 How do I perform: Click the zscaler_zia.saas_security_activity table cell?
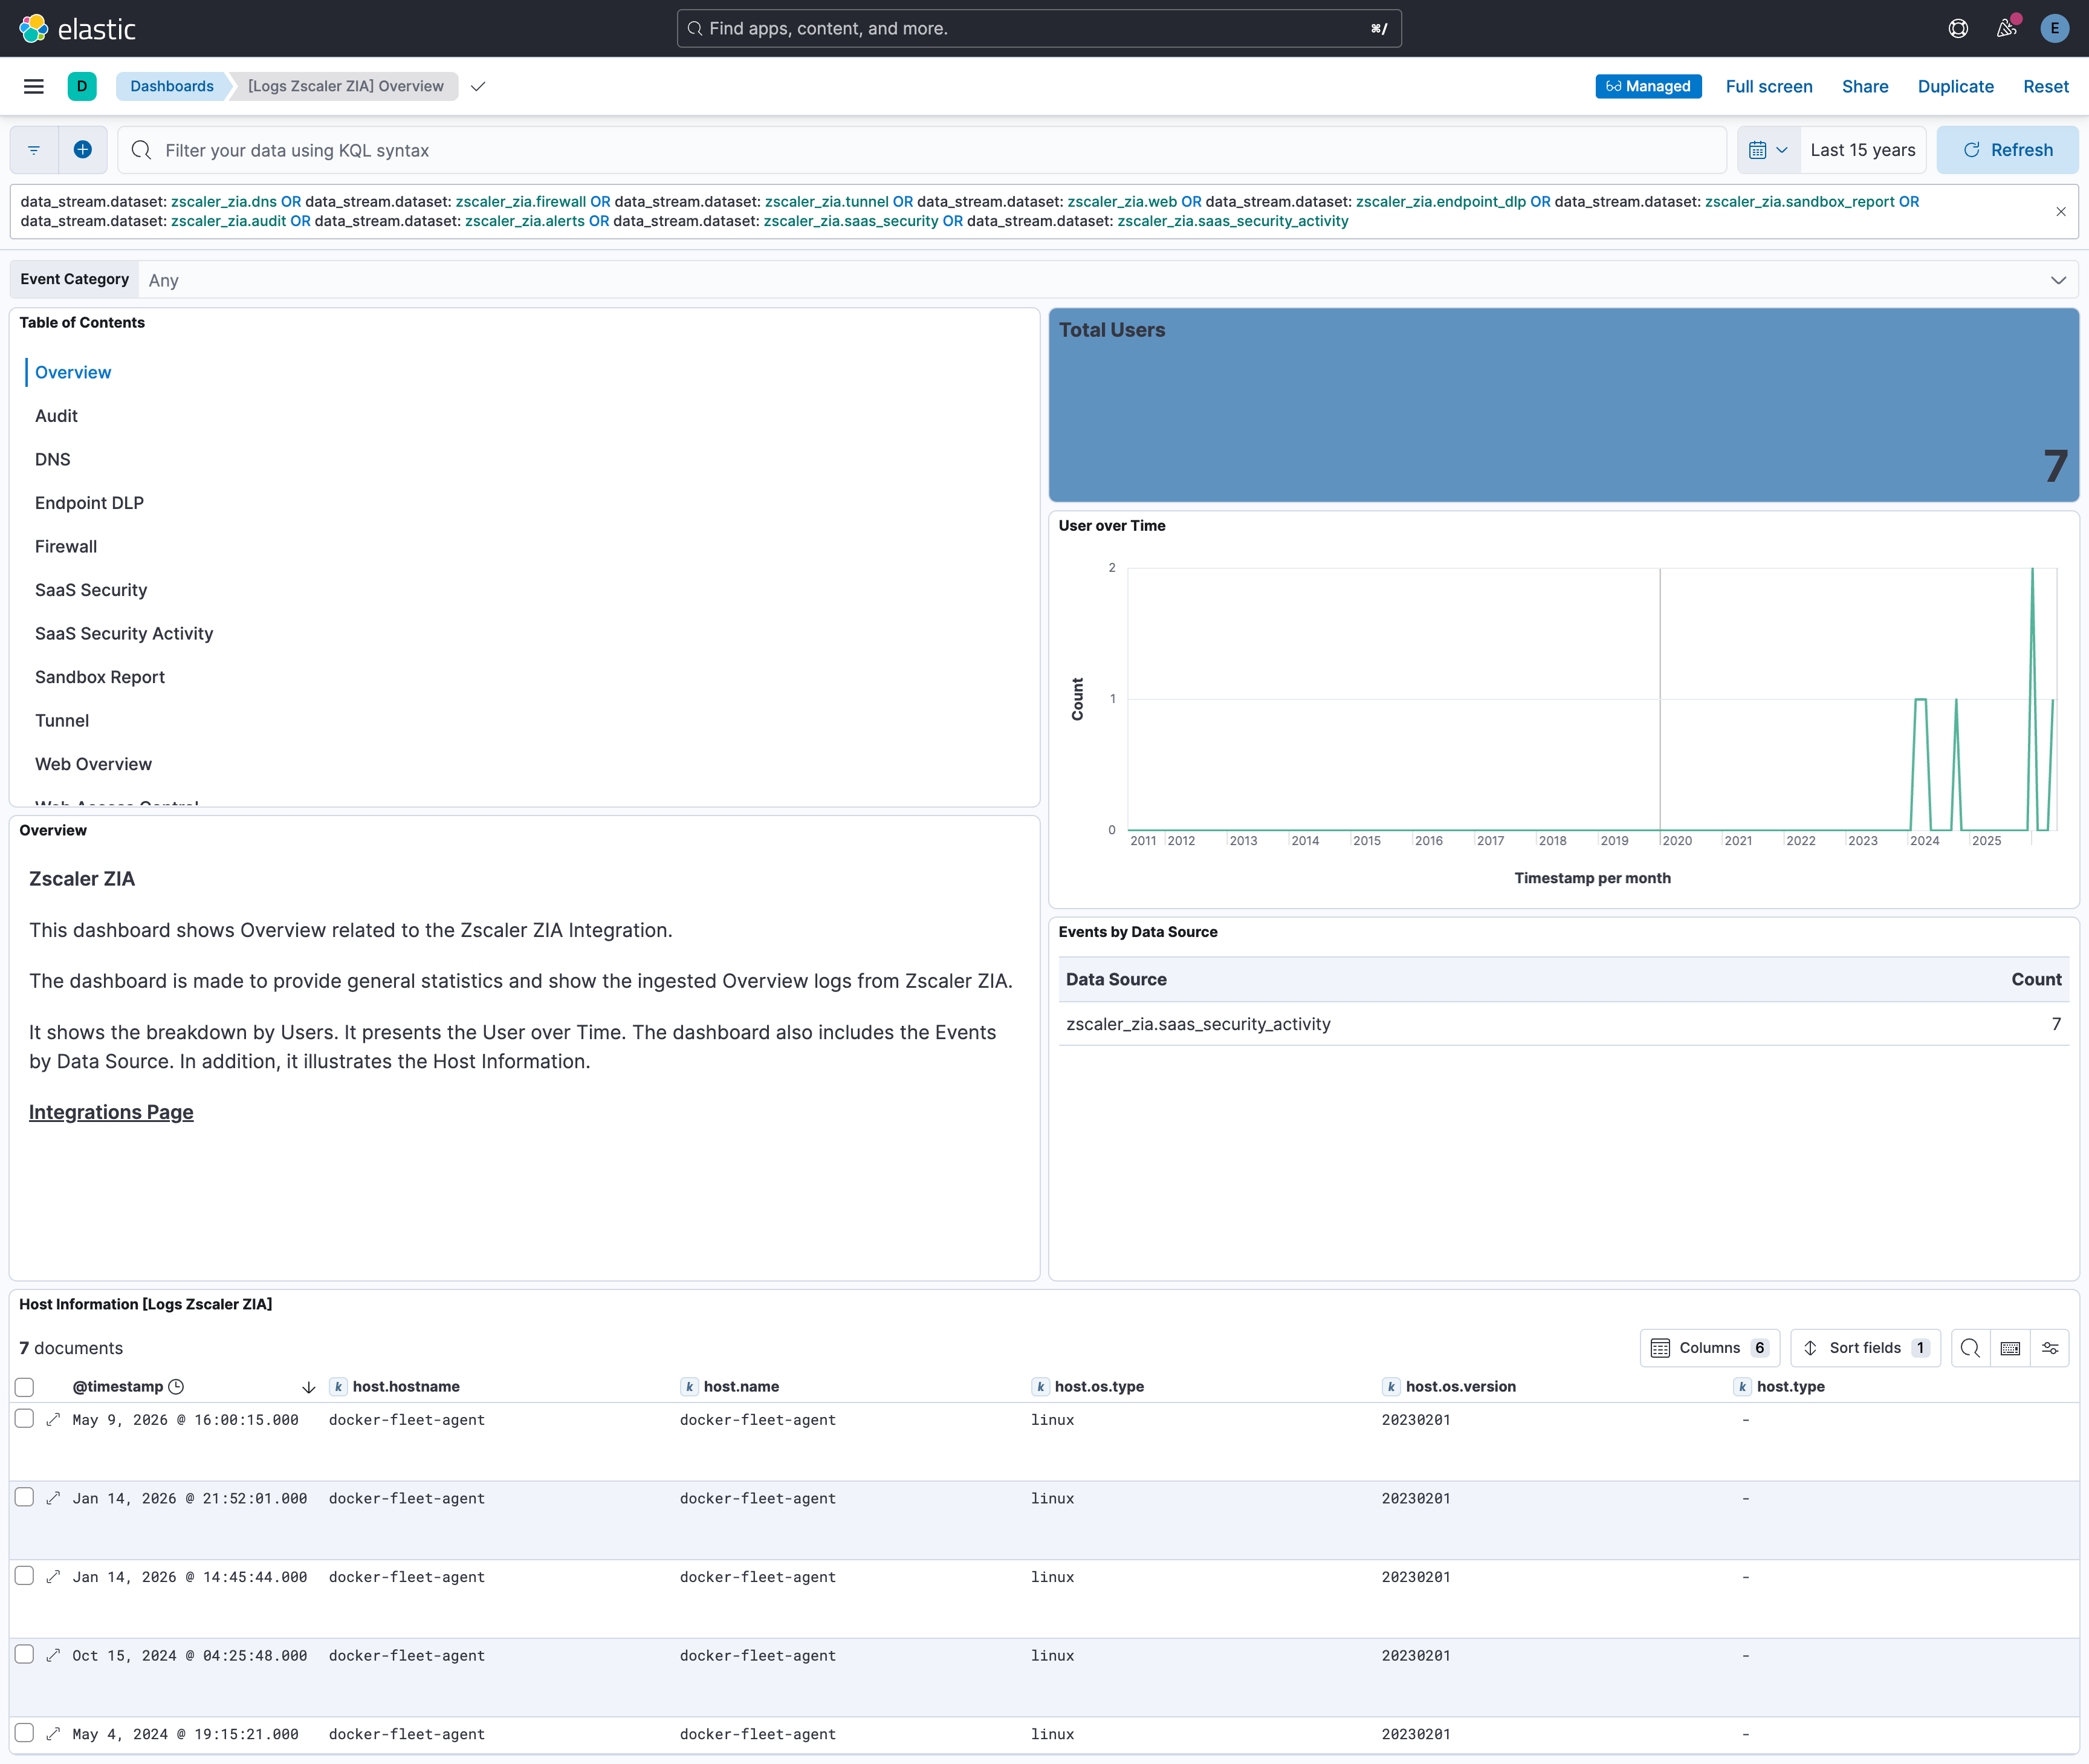click(1198, 1024)
